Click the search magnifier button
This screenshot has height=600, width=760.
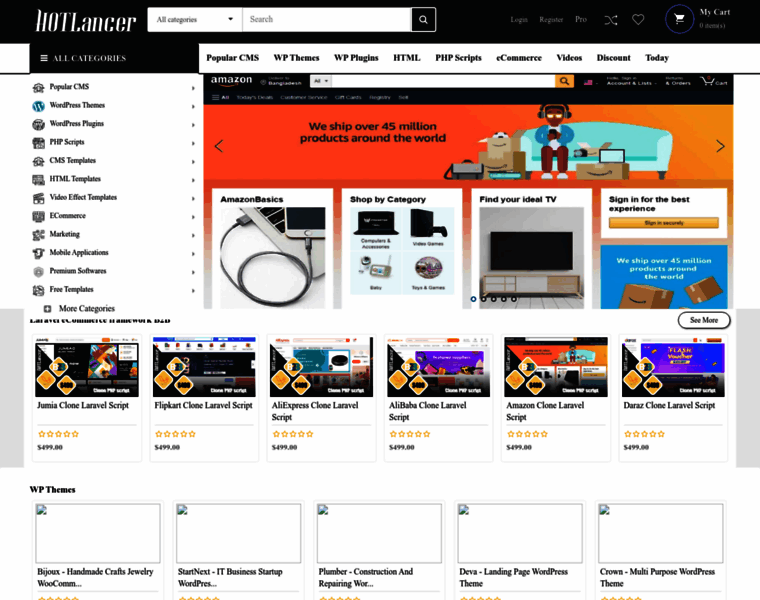click(x=423, y=19)
